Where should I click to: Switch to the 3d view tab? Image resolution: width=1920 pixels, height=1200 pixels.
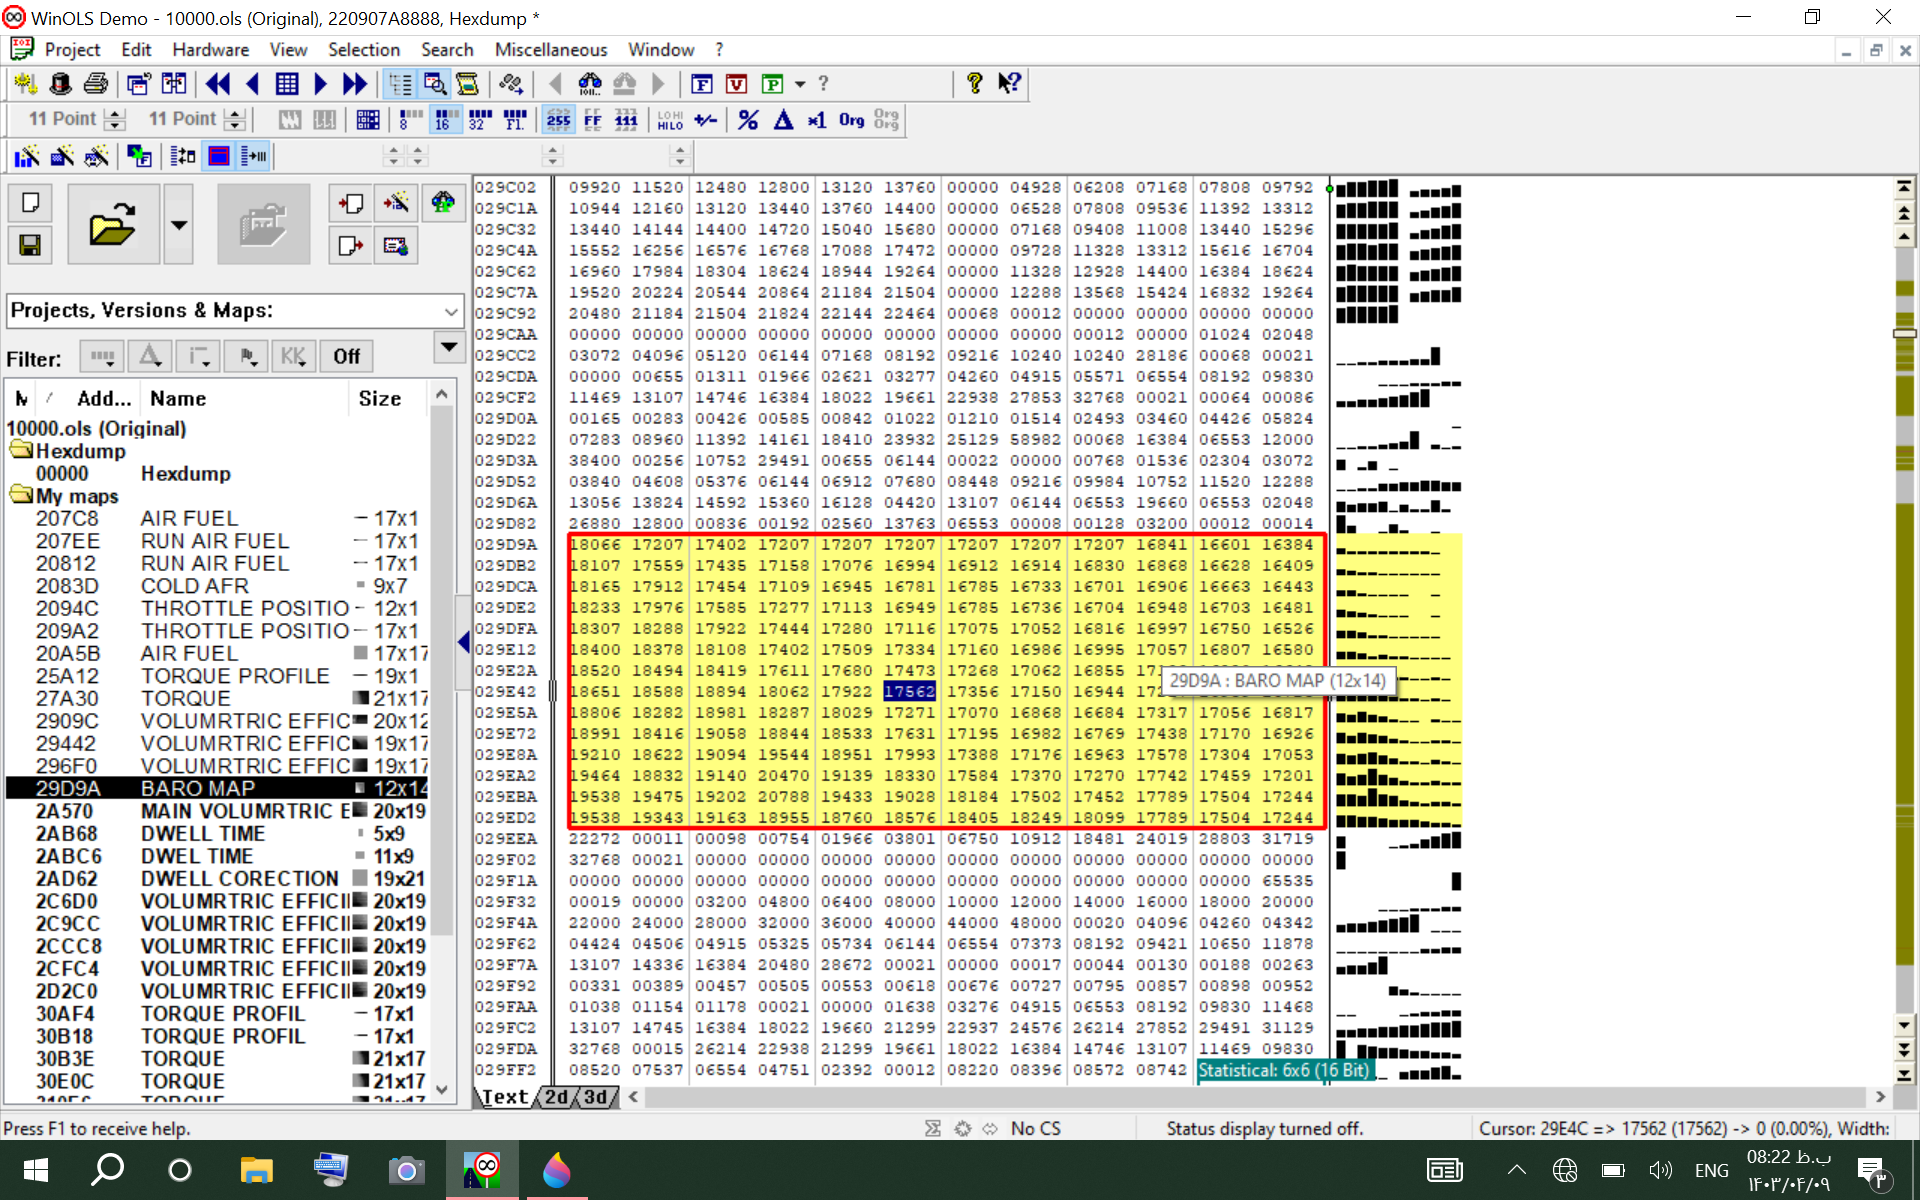(596, 1097)
